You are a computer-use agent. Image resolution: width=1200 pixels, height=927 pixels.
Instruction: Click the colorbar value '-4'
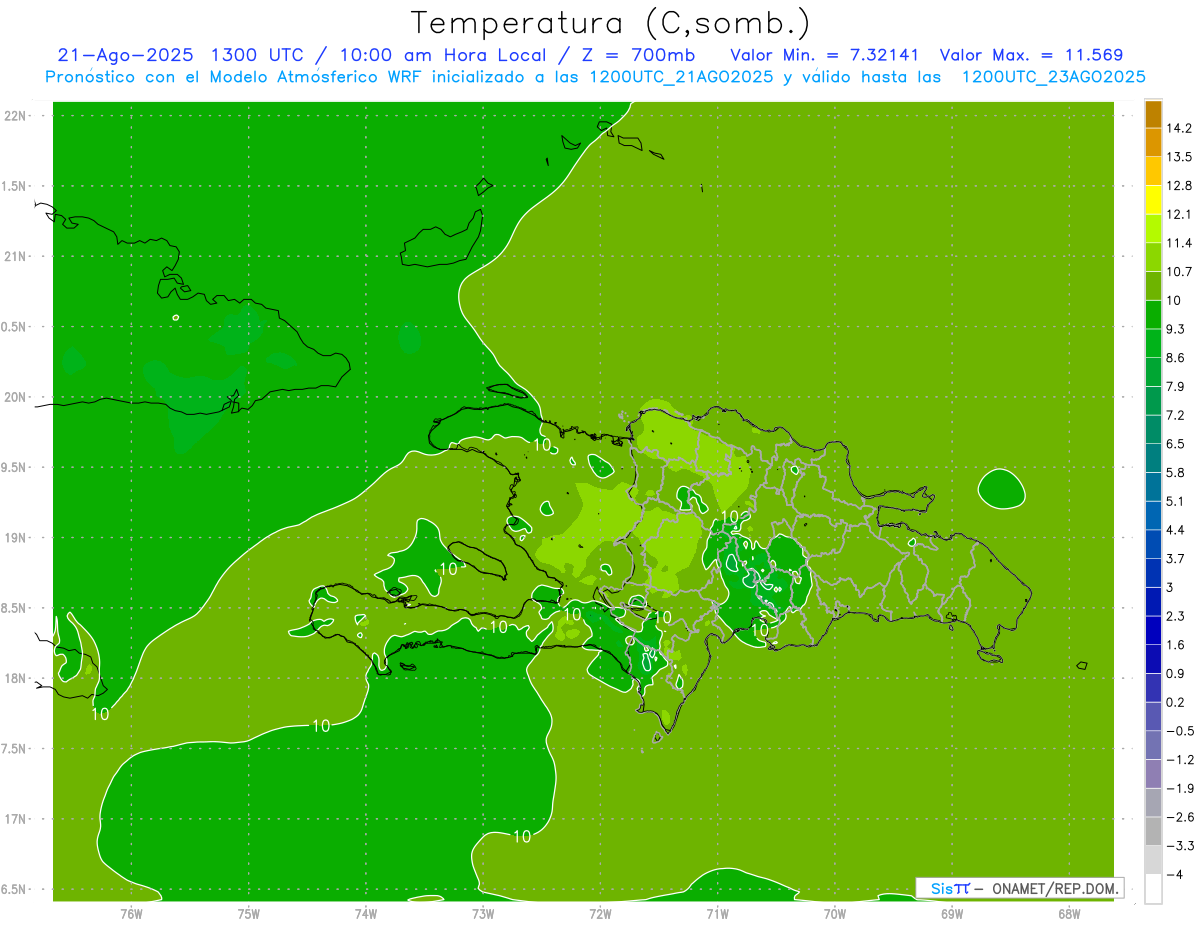tap(1176, 874)
